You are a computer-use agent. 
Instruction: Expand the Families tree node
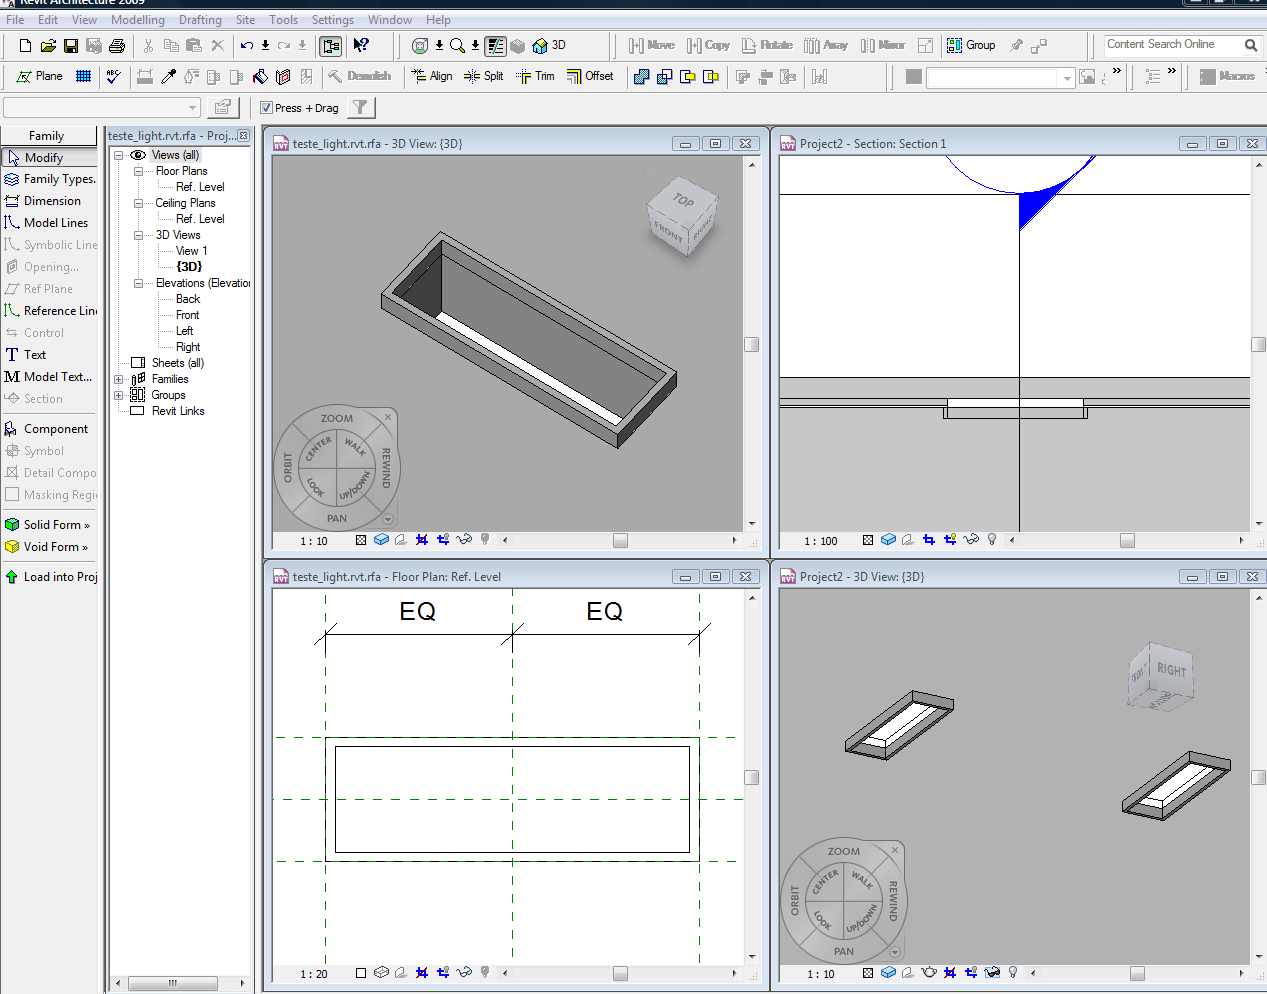coord(119,379)
